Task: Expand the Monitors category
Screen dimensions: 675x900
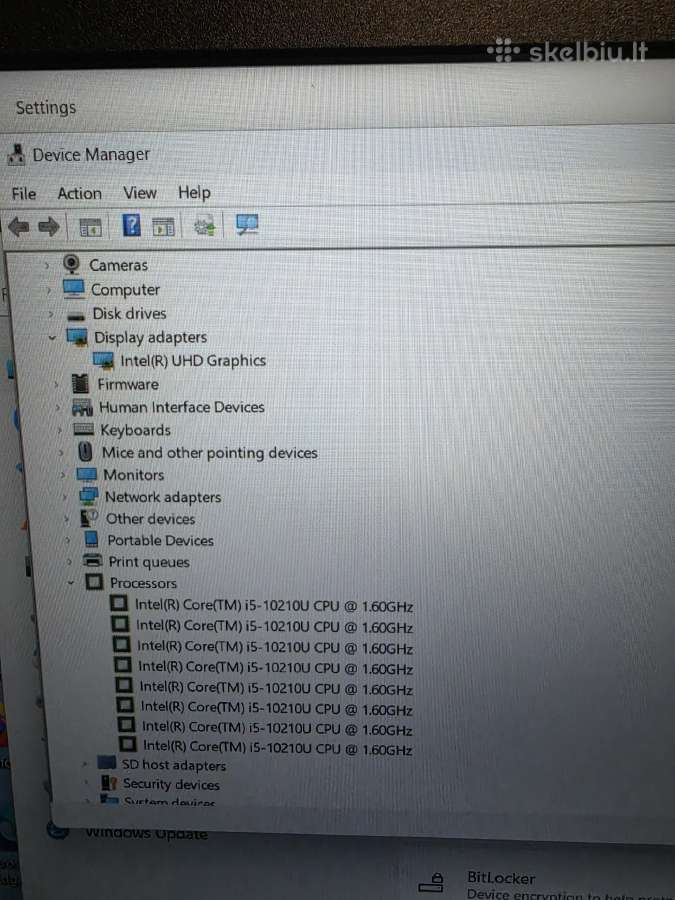Action: point(63,475)
